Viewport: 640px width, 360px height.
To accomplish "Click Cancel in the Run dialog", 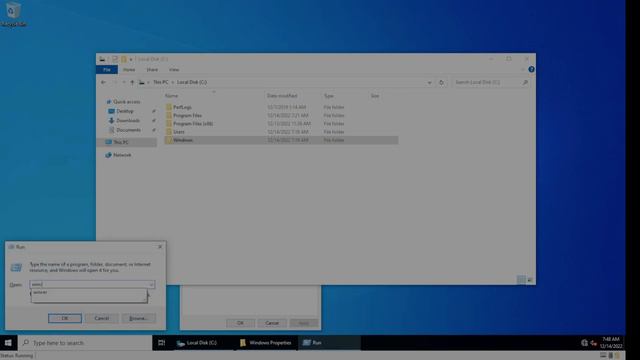I will pos(102,318).
